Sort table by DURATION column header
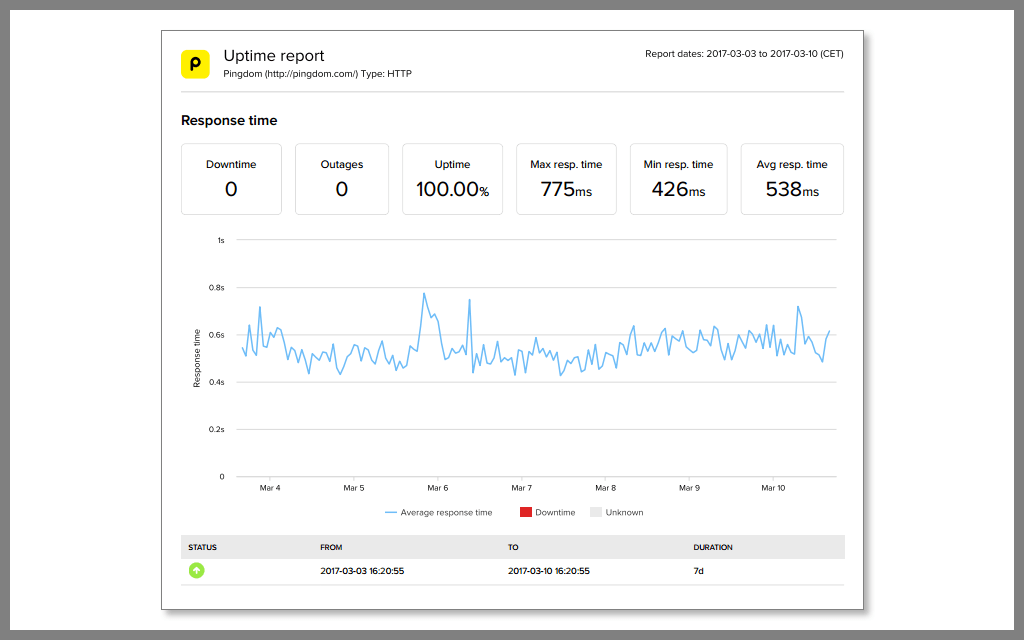 point(713,547)
